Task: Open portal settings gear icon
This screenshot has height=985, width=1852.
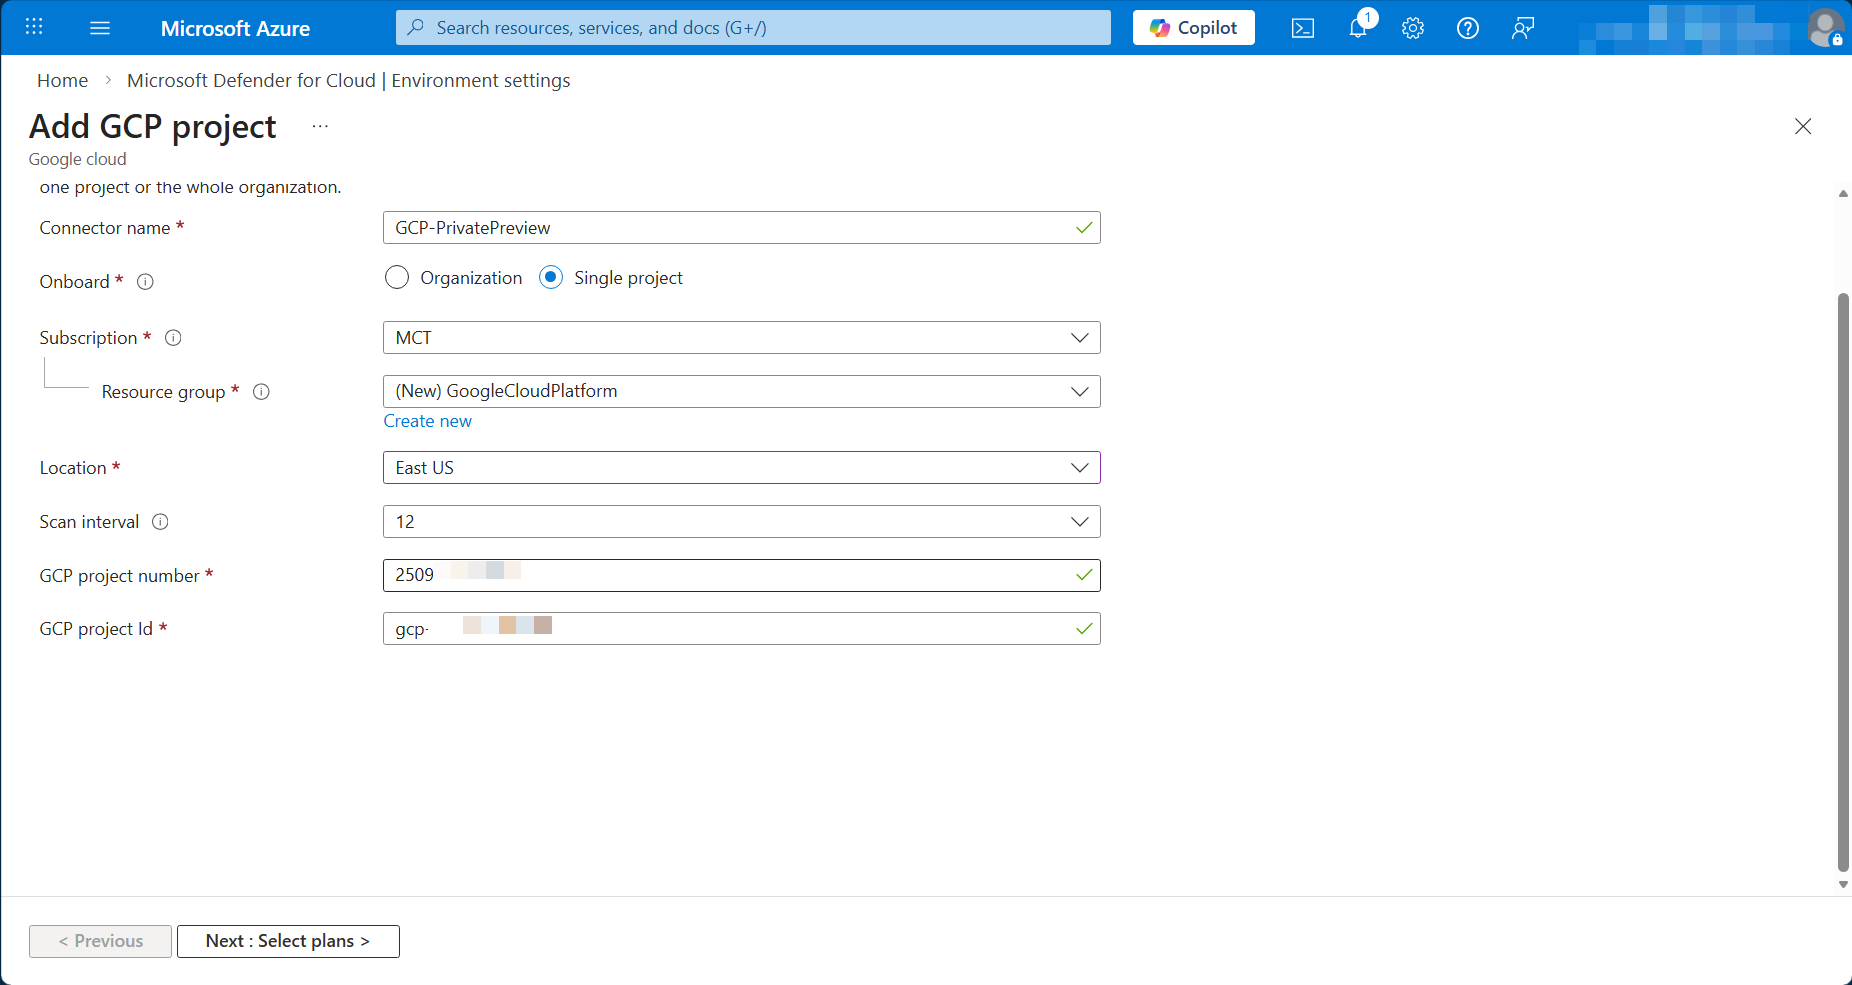Action: [1412, 28]
